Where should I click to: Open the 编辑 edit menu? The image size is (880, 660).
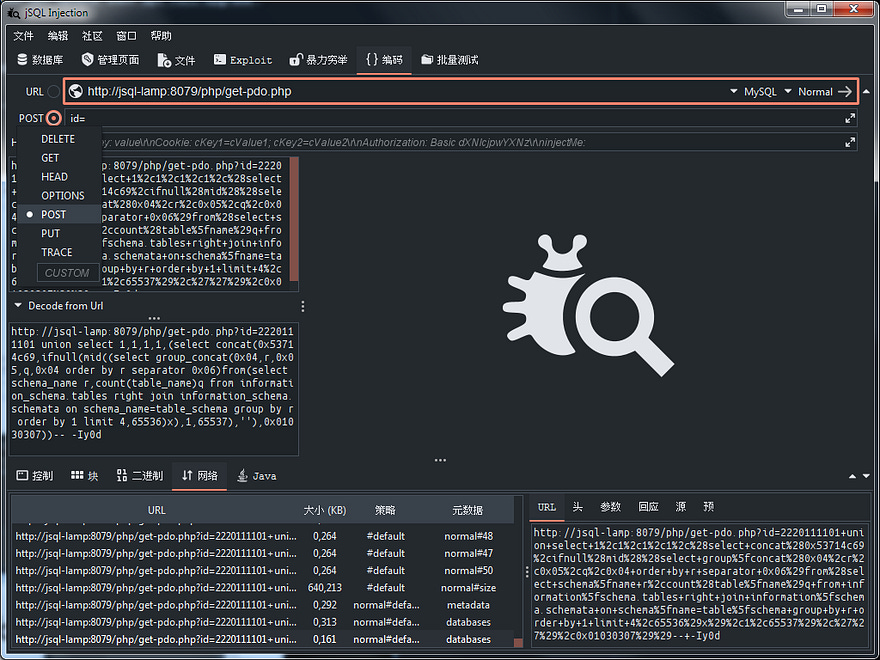[58, 36]
